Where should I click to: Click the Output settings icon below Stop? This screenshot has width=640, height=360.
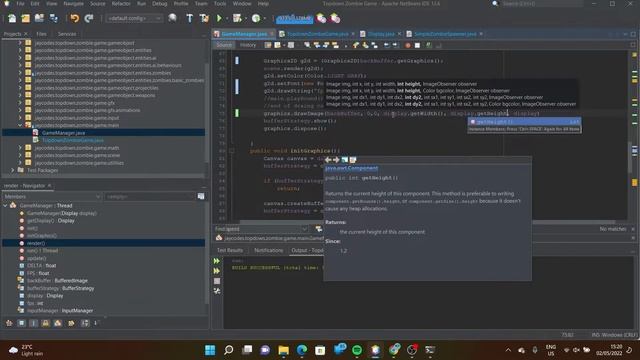pyautogui.click(x=217, y=291)
